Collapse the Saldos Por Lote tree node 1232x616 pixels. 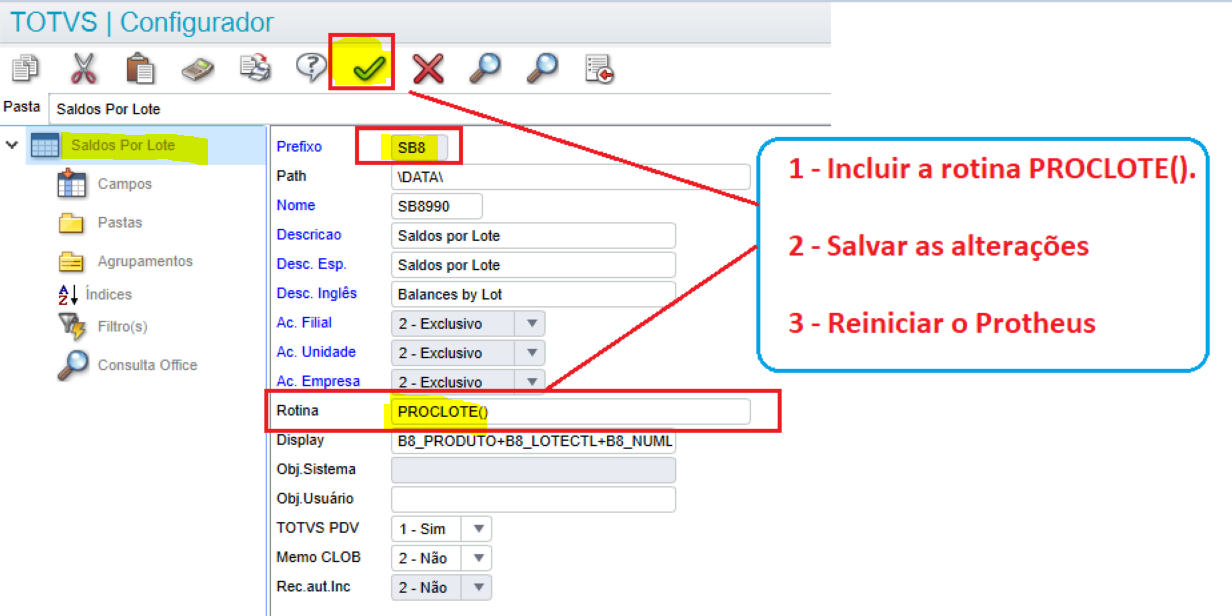pyautogui.click(x=12, y=145)
